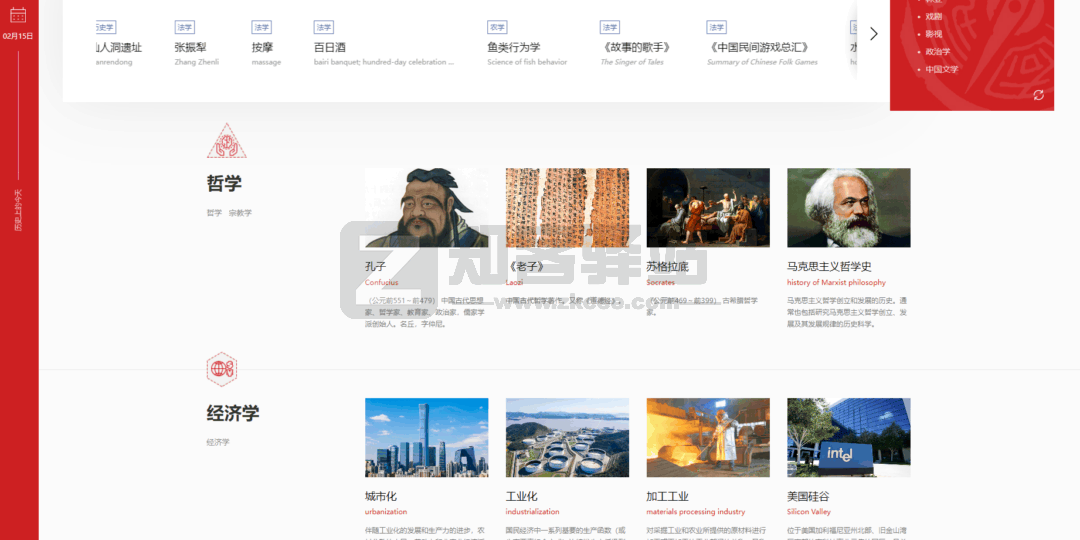This screenshot has width=1080, height=540.
Task: Click 'Zhang Zhenli' subtitle text
Action: point(197,62)
